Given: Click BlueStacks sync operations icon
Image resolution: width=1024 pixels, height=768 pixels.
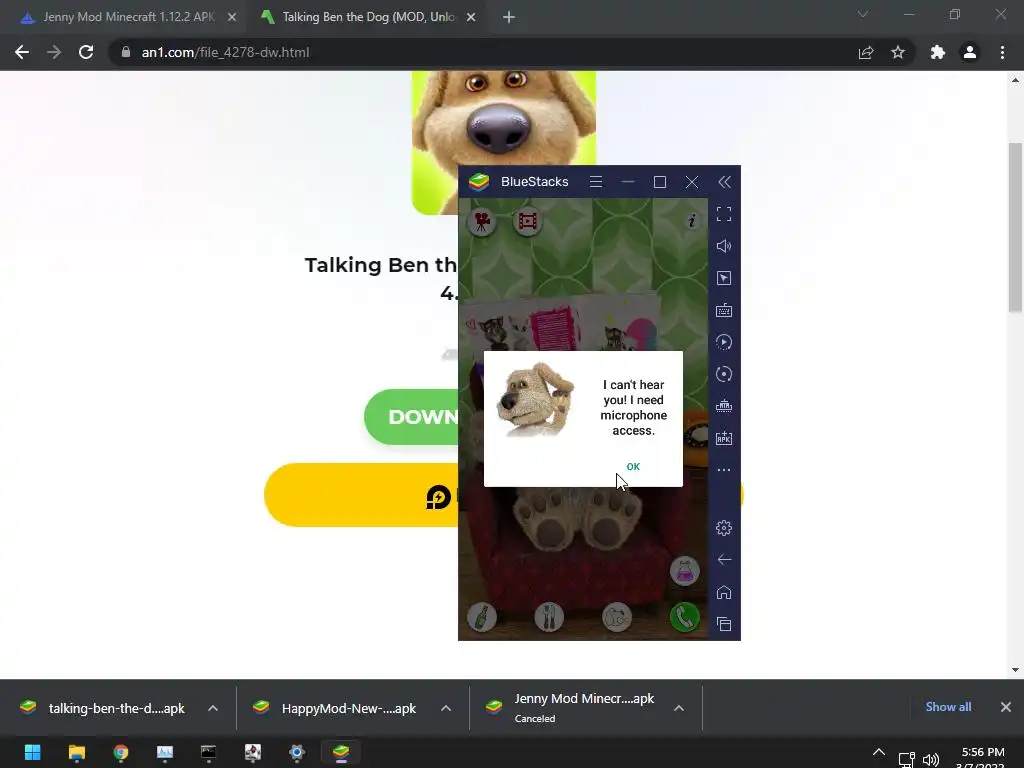Looking at the screenshot, I should point(724,374).
